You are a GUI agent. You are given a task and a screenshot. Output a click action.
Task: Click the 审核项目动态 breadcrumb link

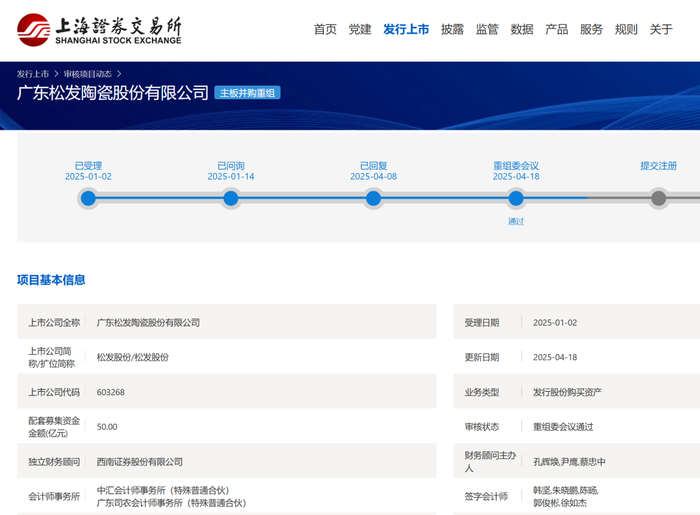pos(88,74)
